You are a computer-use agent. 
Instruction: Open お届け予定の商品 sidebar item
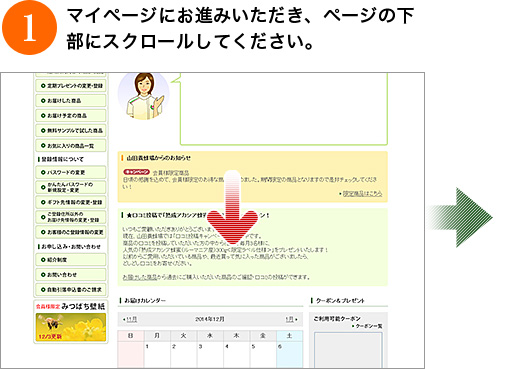pyautogui.click(x=71, y=116)
